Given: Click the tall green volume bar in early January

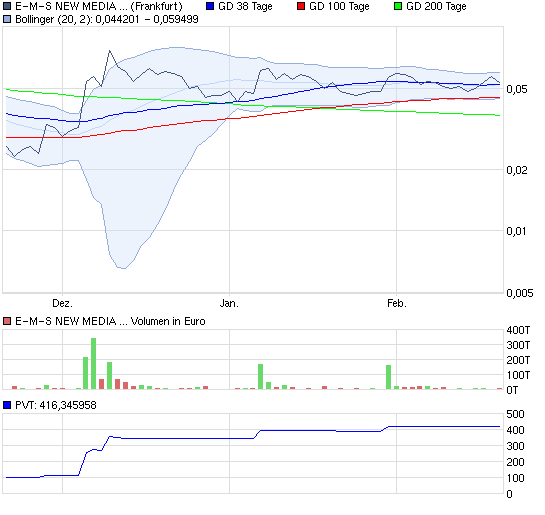Looking at the screenshot, I should click(x=261, y=377).
